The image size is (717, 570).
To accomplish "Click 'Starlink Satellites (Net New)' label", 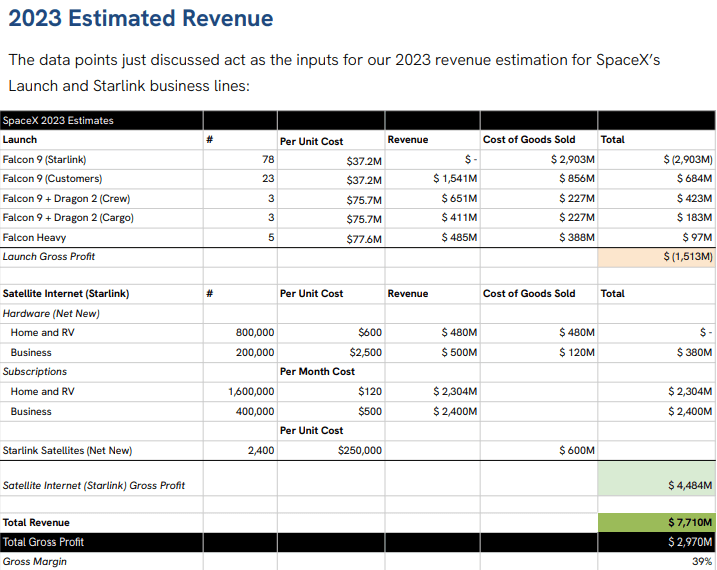I will coord(67,451).
